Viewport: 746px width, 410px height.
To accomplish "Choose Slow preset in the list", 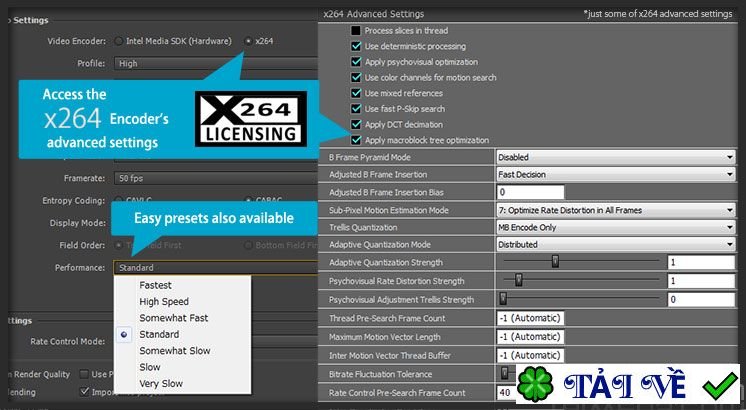I will point(150,367).
